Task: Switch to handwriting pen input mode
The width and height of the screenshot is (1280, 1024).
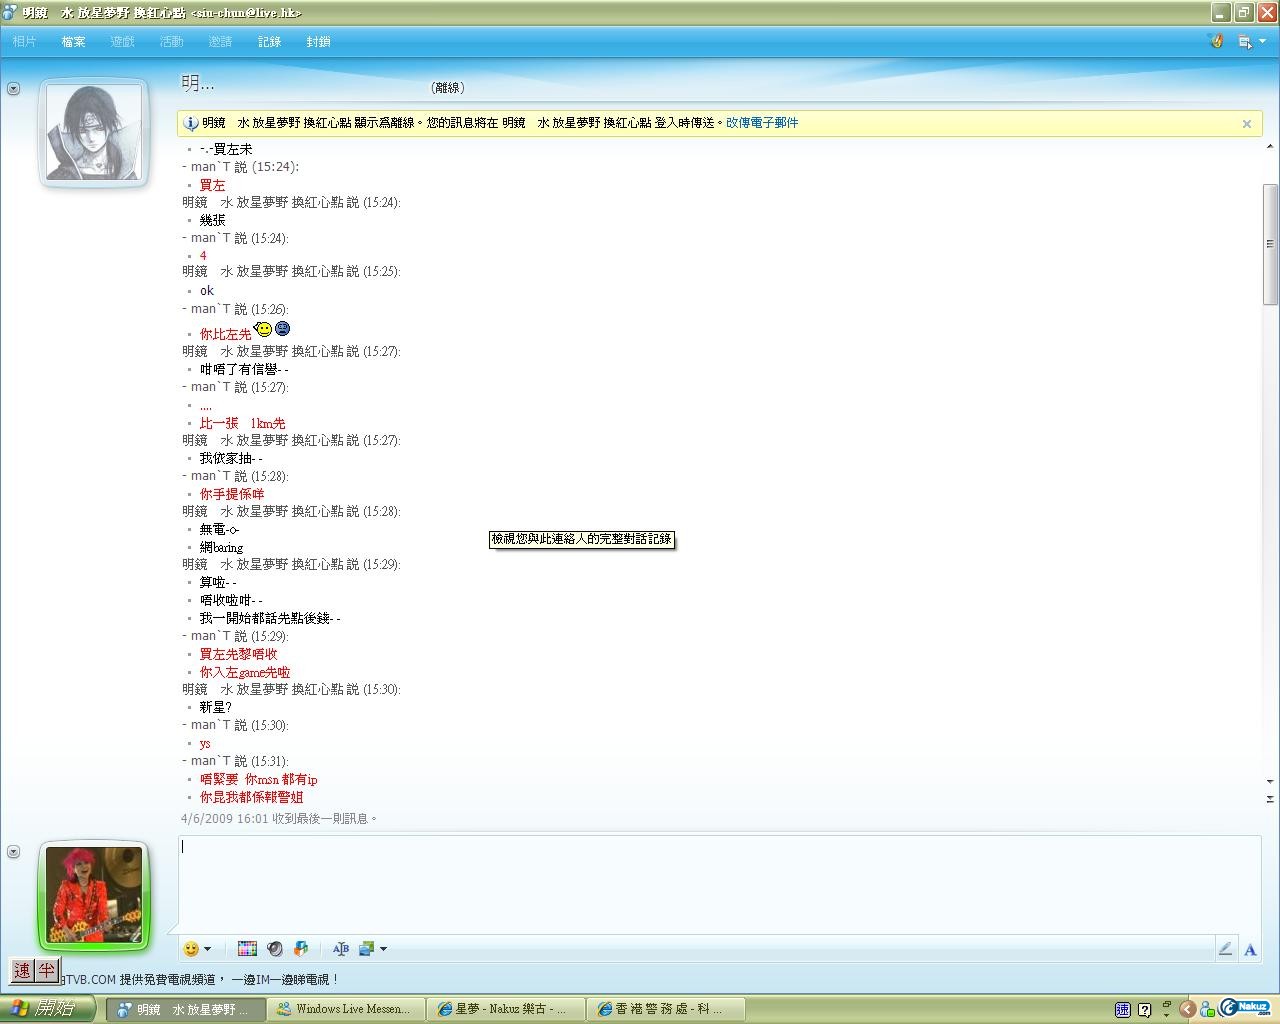Action: [1225, 949]
